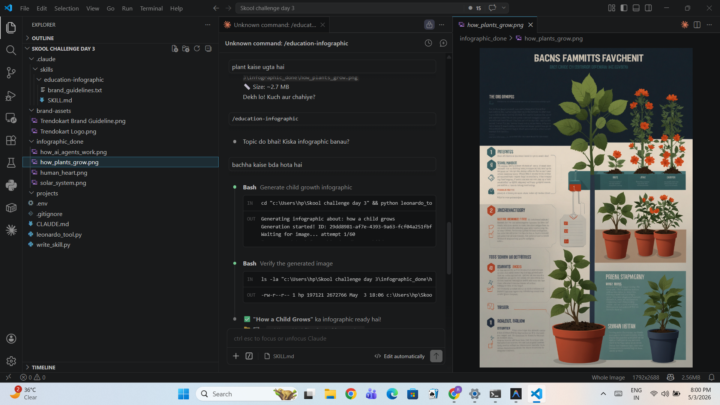Click the Claude chat input field
720x405 pixels.
pyautogui.click(x=335, y=338)
